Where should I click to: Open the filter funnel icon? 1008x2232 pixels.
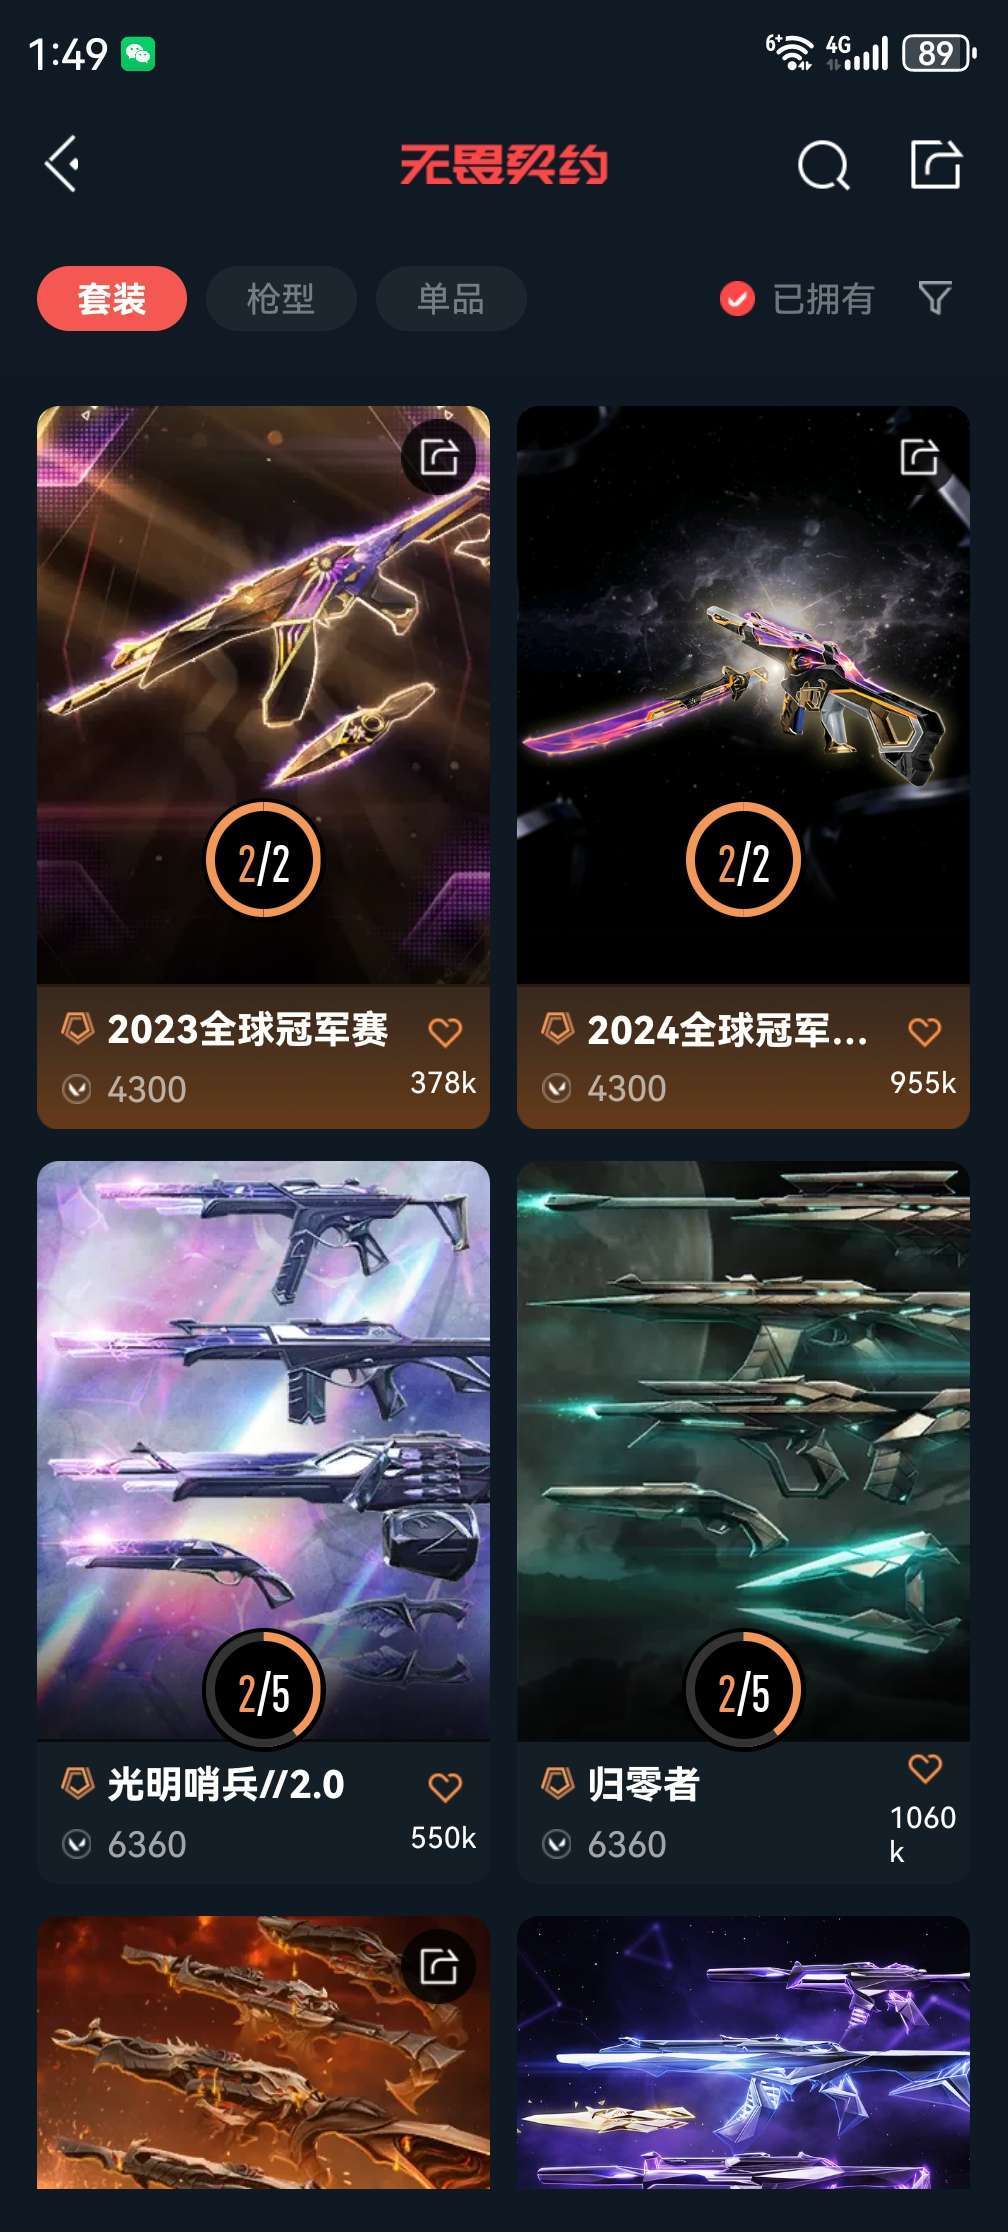935,297
